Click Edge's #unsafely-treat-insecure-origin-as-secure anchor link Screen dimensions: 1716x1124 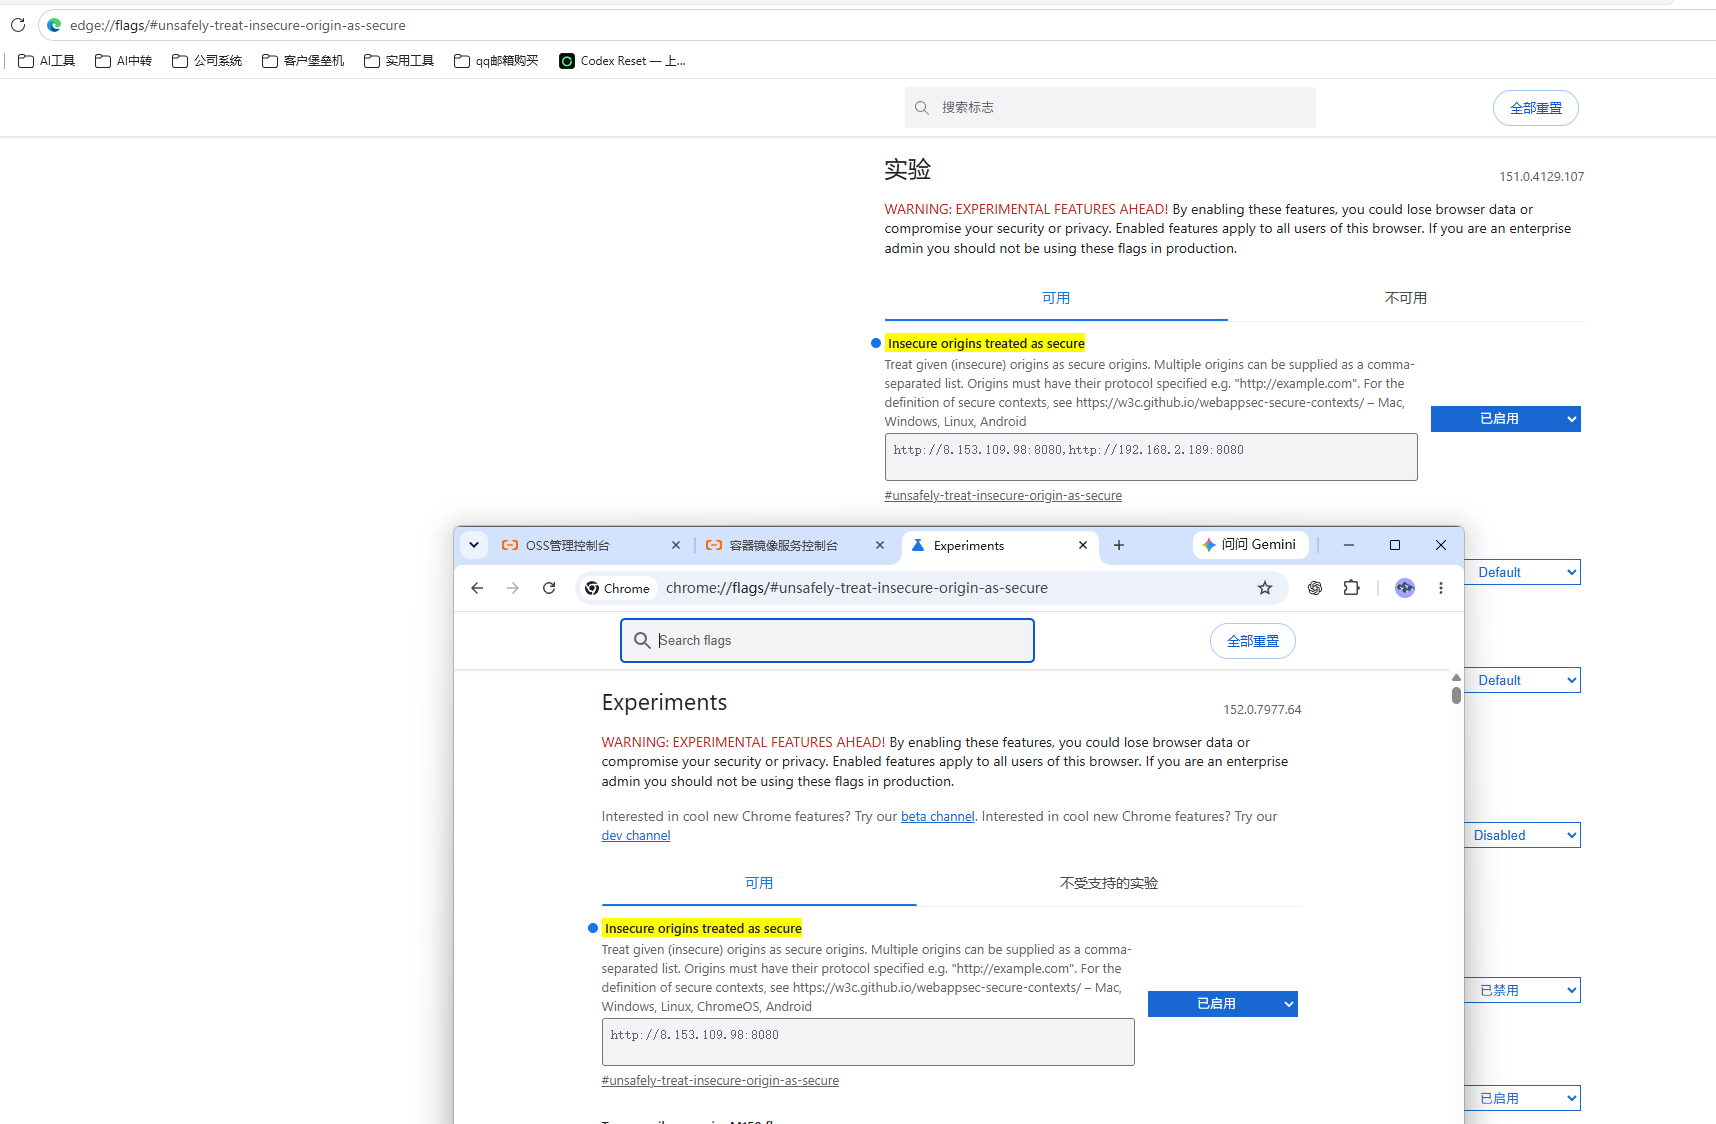(x=1003, y=495)
